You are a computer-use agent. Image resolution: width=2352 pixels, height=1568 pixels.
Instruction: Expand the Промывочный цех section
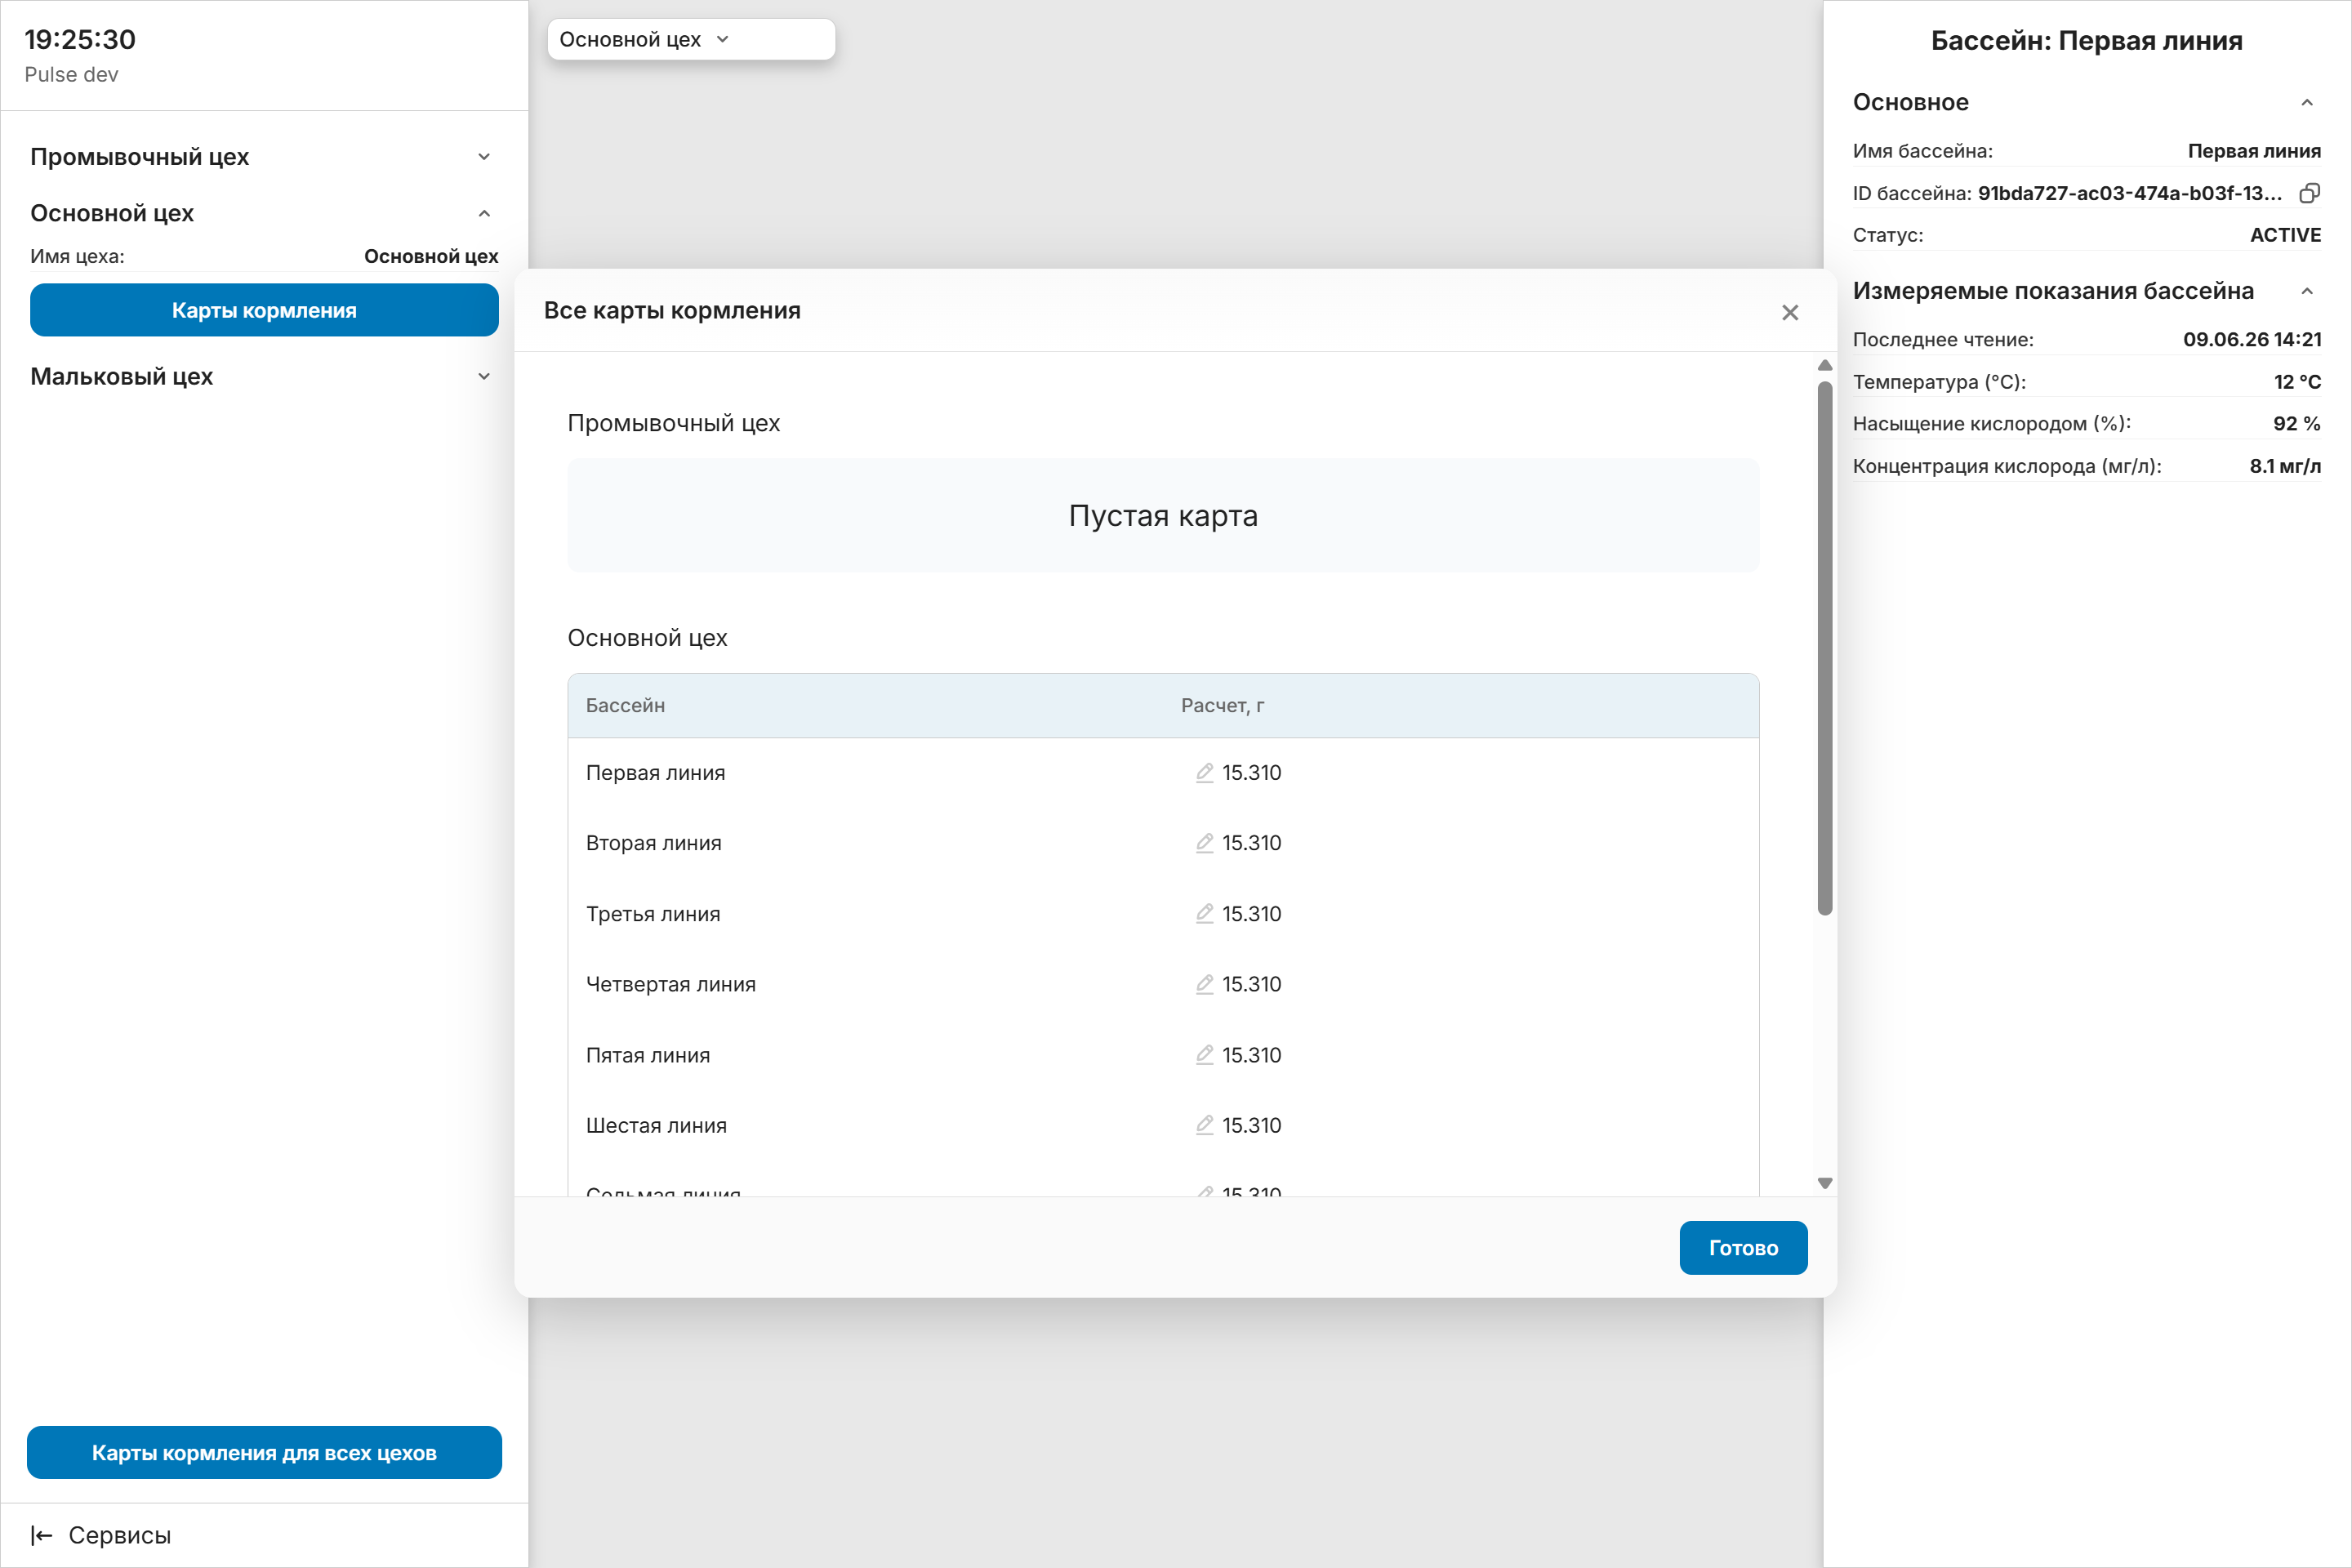tap(264, 157)
